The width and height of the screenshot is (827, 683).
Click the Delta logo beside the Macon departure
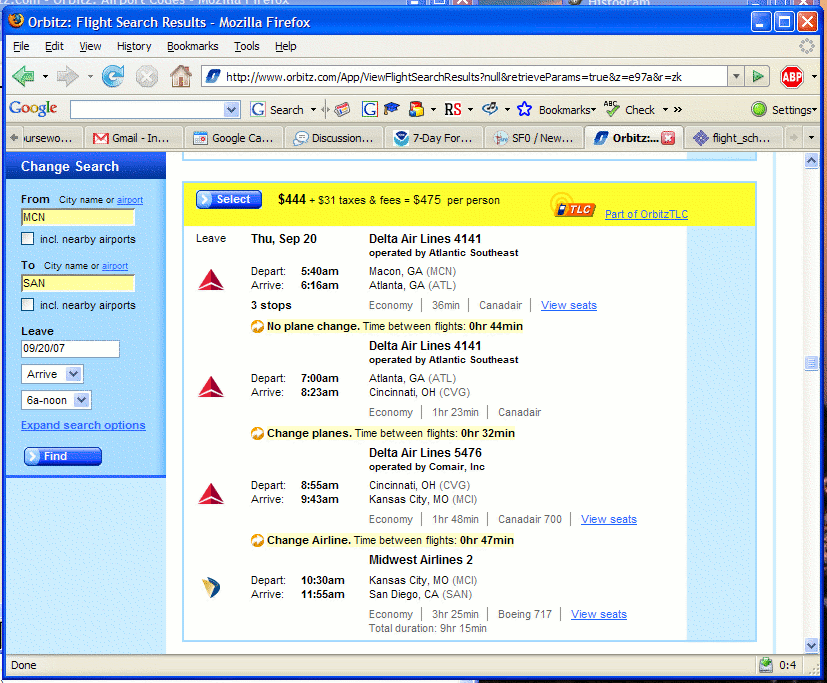tap(211, 280)
